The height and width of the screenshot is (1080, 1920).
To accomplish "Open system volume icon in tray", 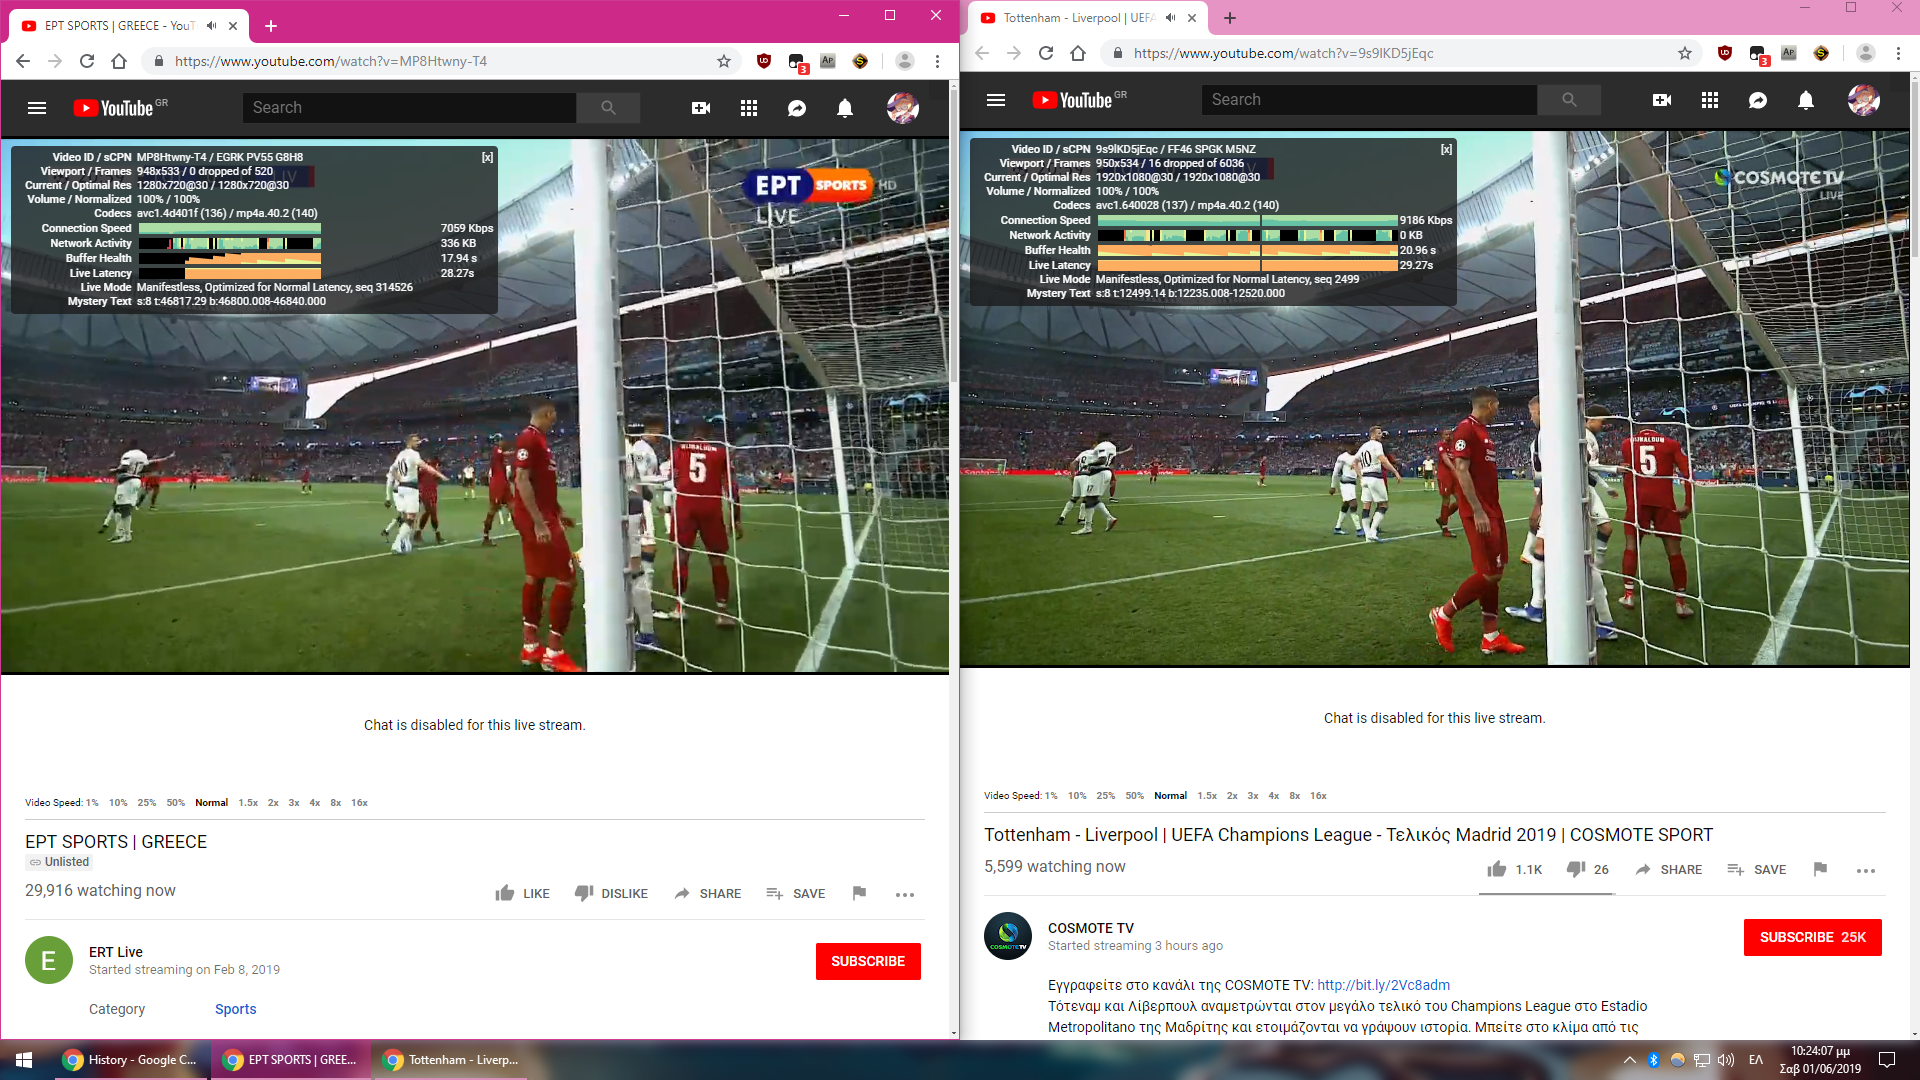I will tap(1726, 1060).
